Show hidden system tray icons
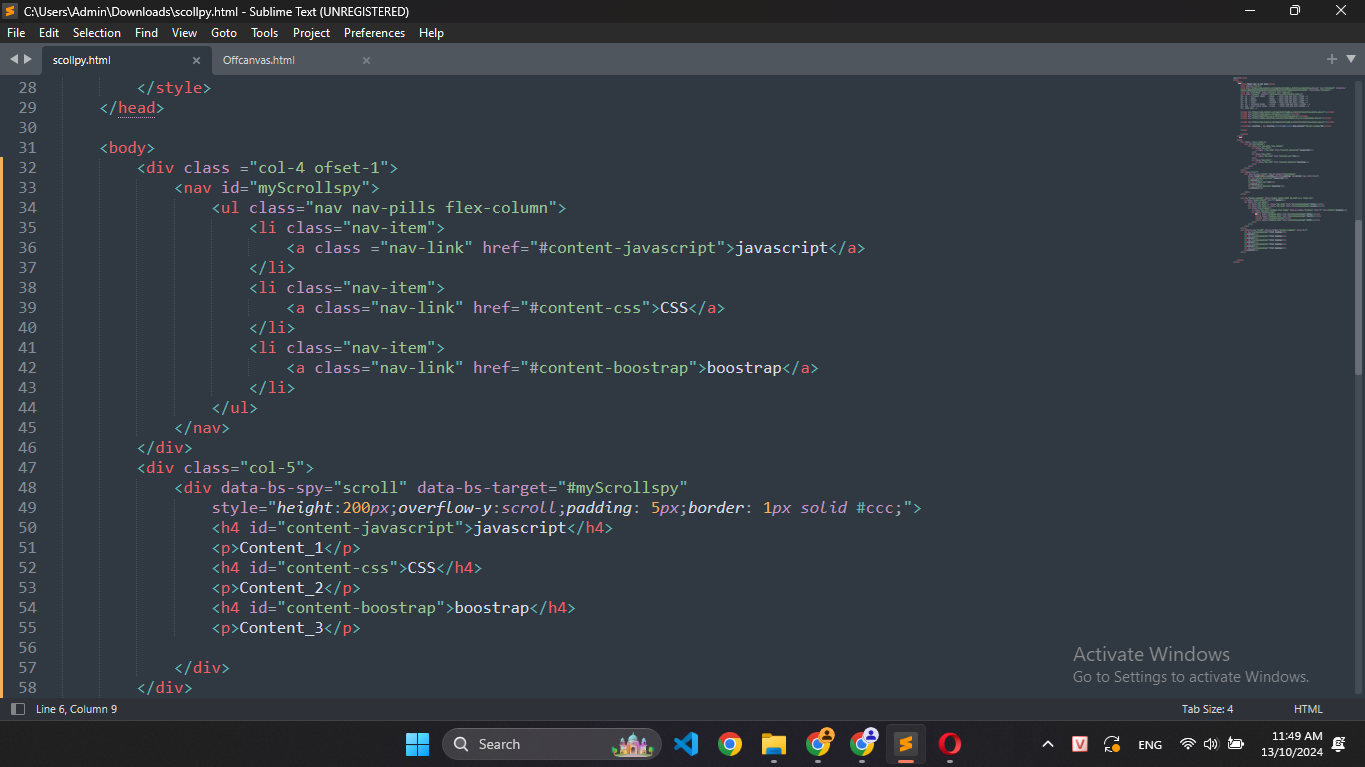Image resolution: width=1365 pixels, height=767 pixels. (x=1048, y=744)
